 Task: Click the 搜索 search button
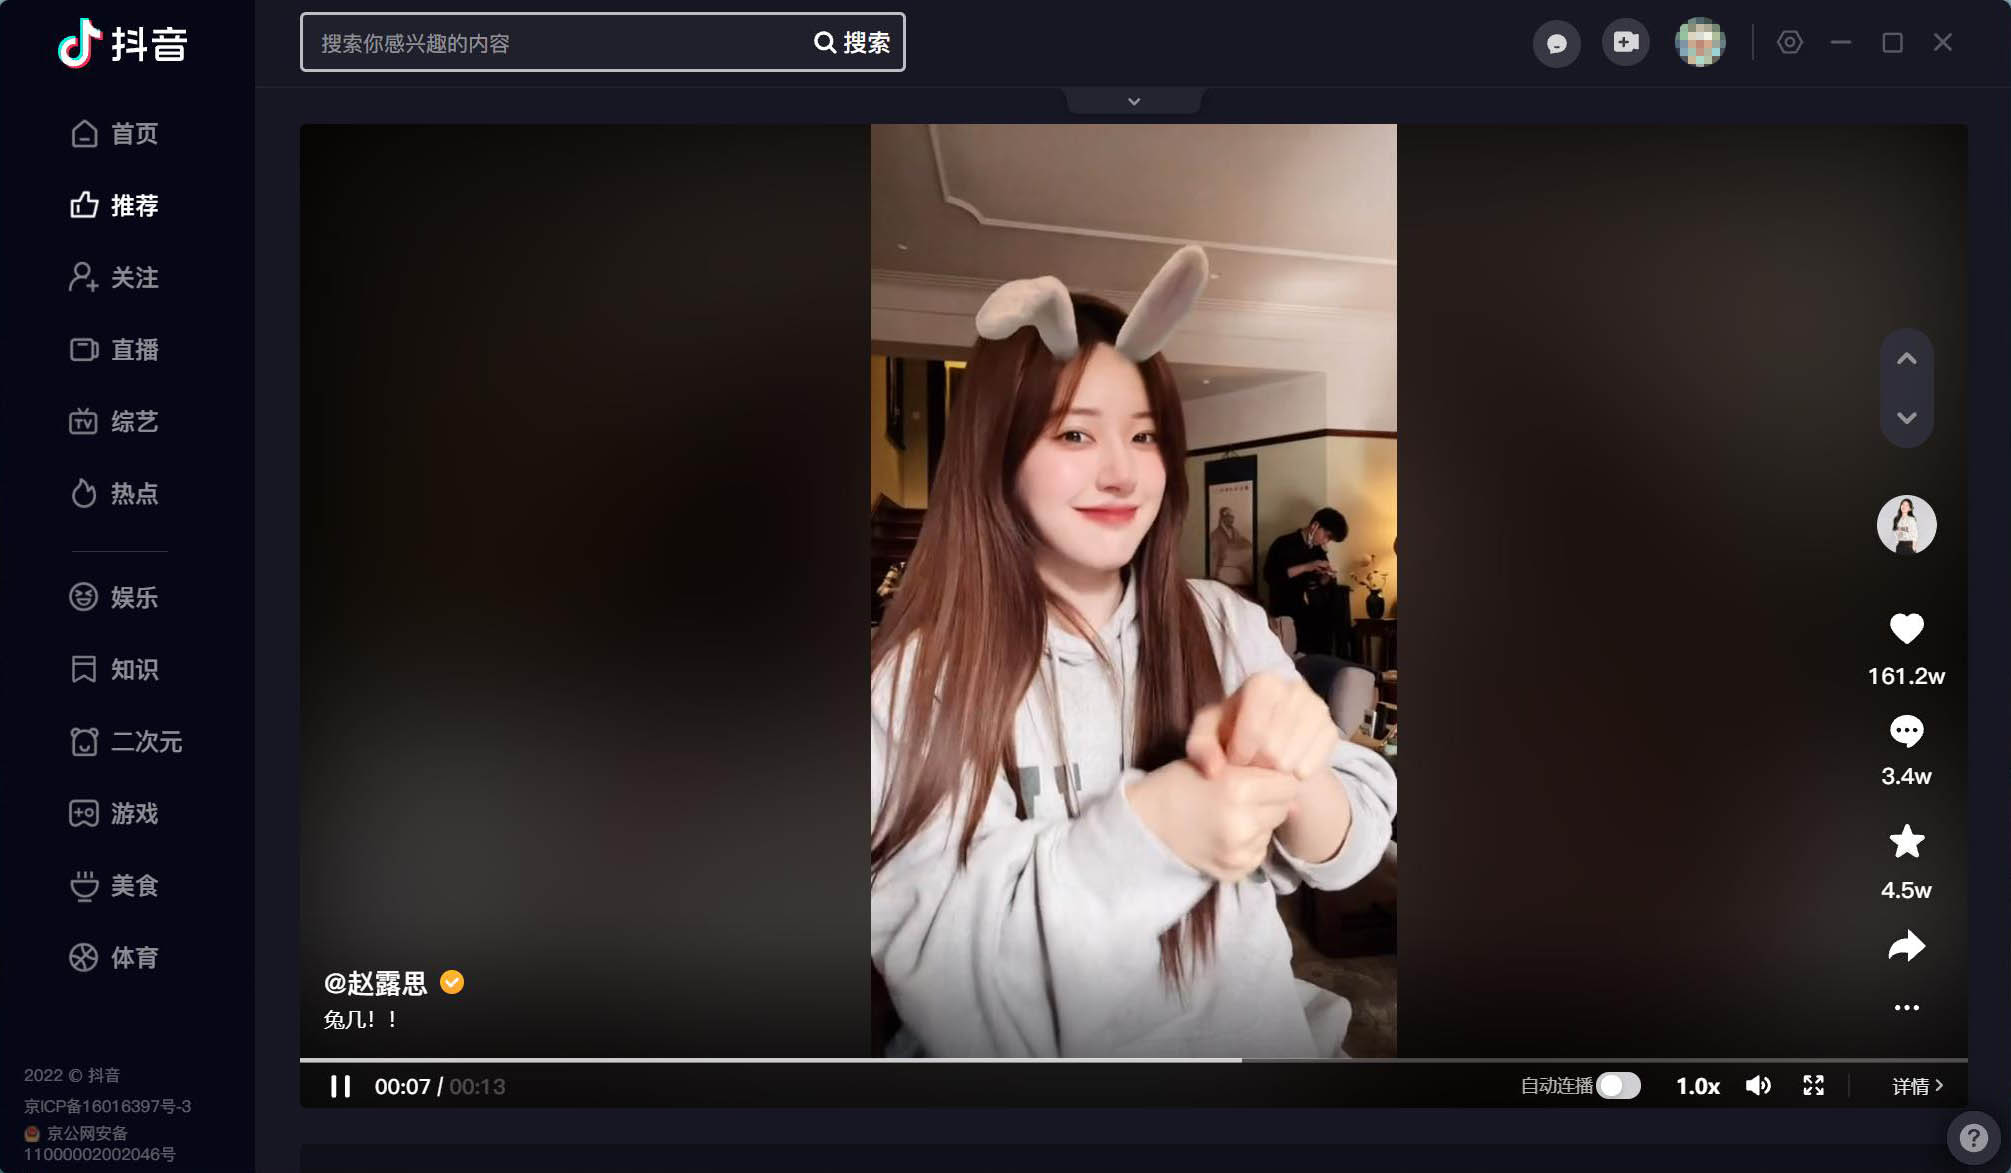[852, 43]
